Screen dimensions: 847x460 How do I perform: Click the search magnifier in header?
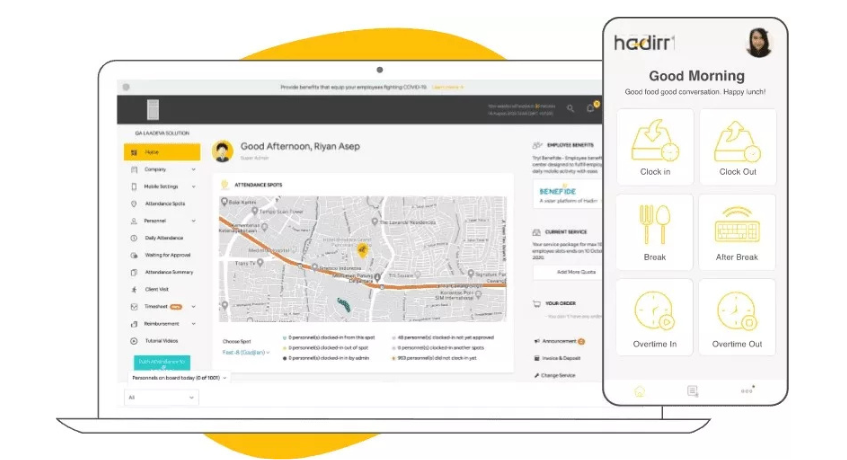[570, 108]
